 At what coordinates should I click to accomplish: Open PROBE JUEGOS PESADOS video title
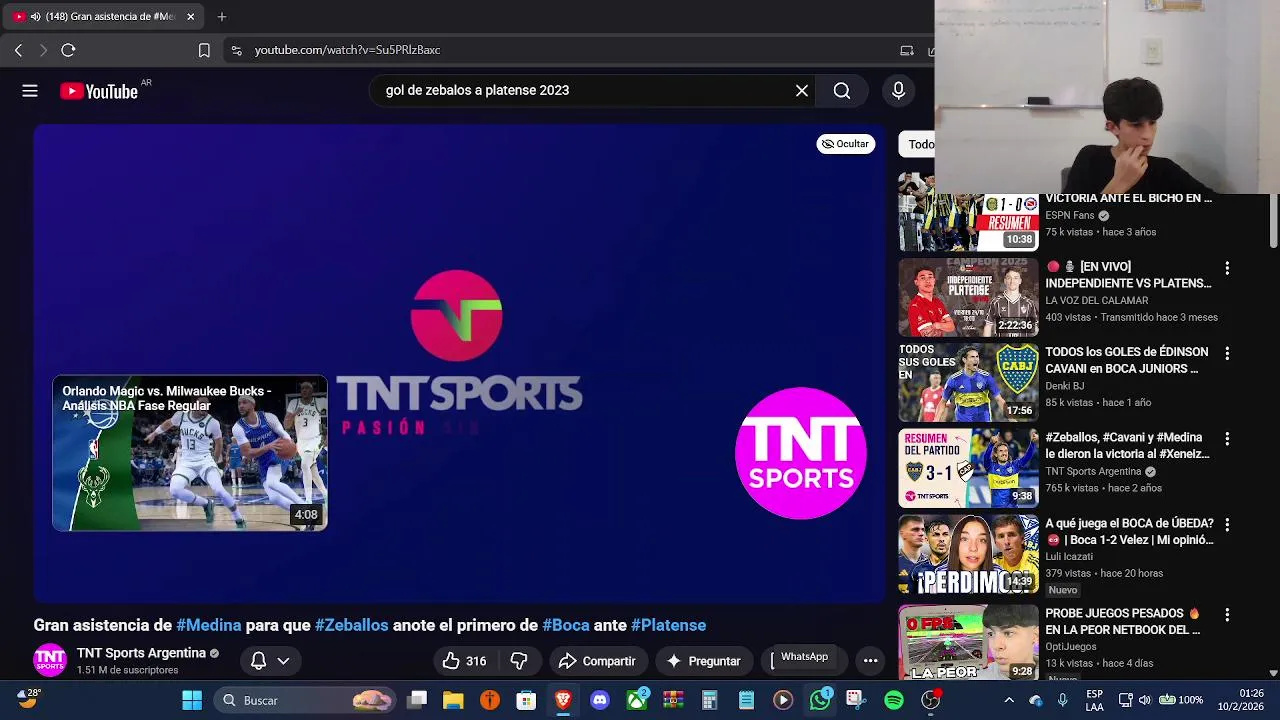(x=1124, y=622)
